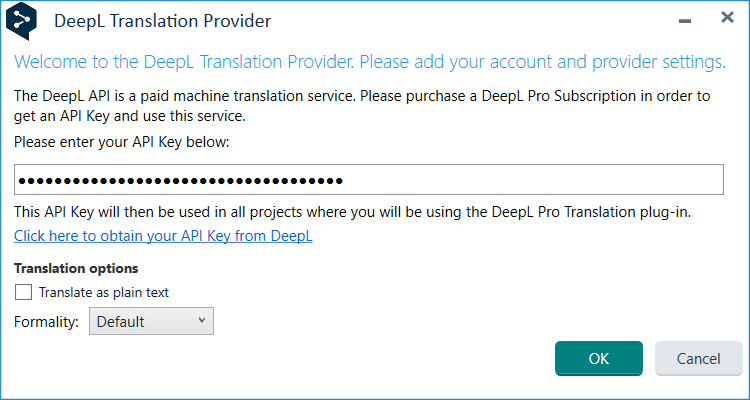
Task: Click the 'Translation options' section heading
Action: click(76, 268)
